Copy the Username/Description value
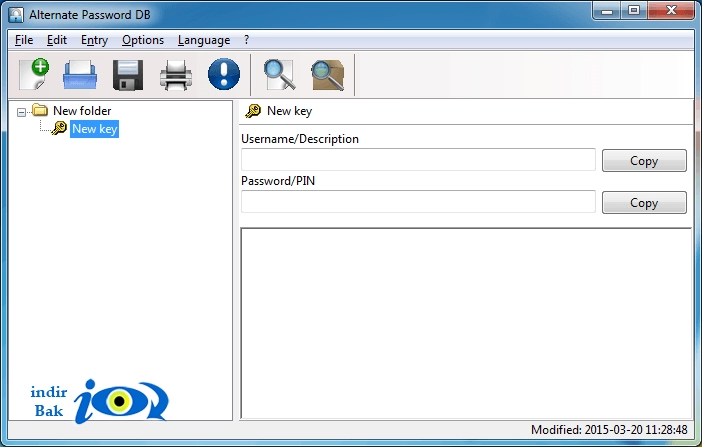This screenshot has height=447, width=702. [x=644, y=160]
